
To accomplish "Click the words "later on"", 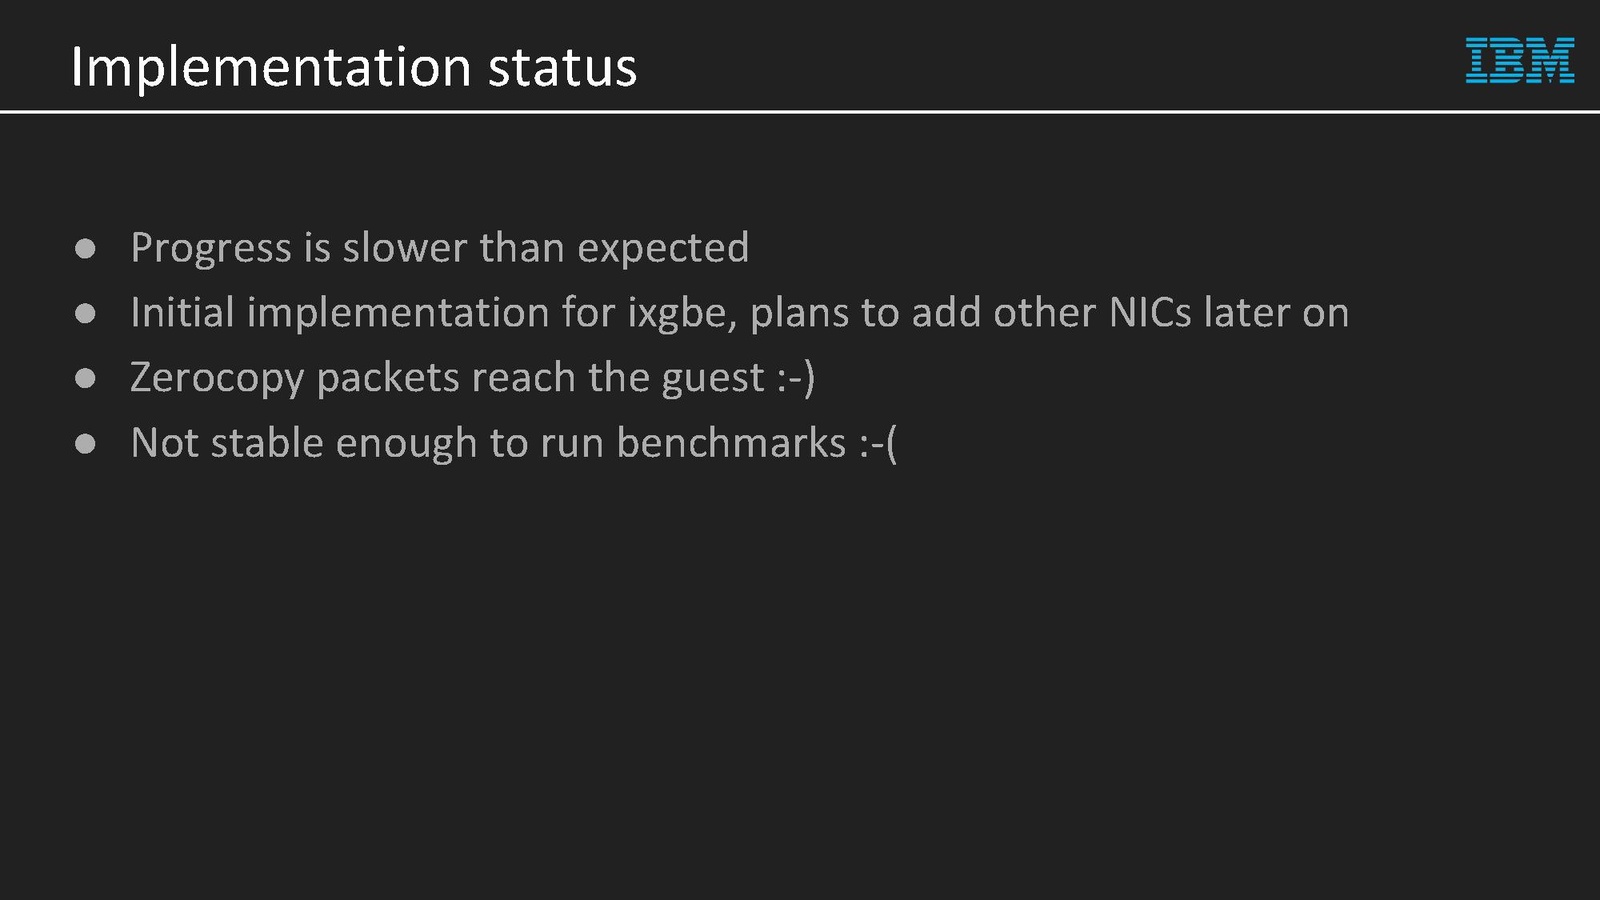I will point(1276,313).
